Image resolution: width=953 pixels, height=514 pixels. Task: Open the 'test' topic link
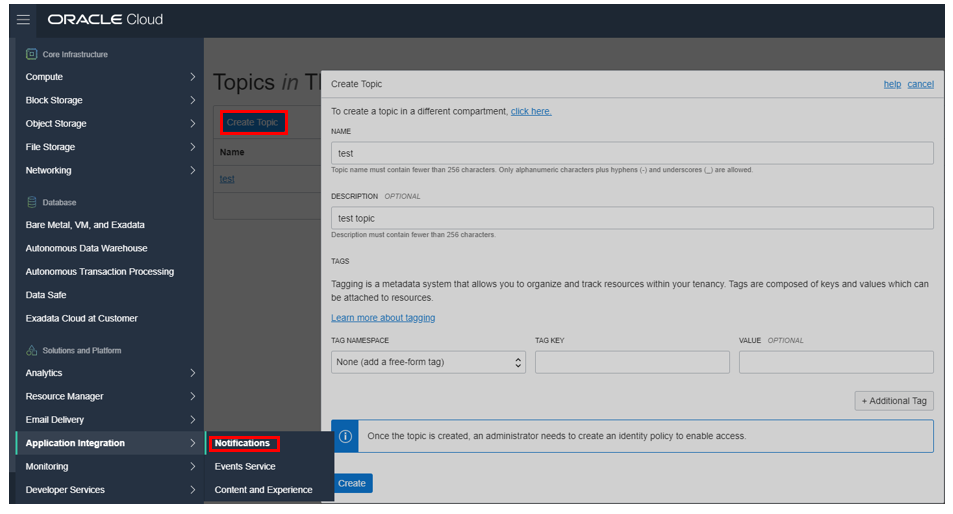227,179
